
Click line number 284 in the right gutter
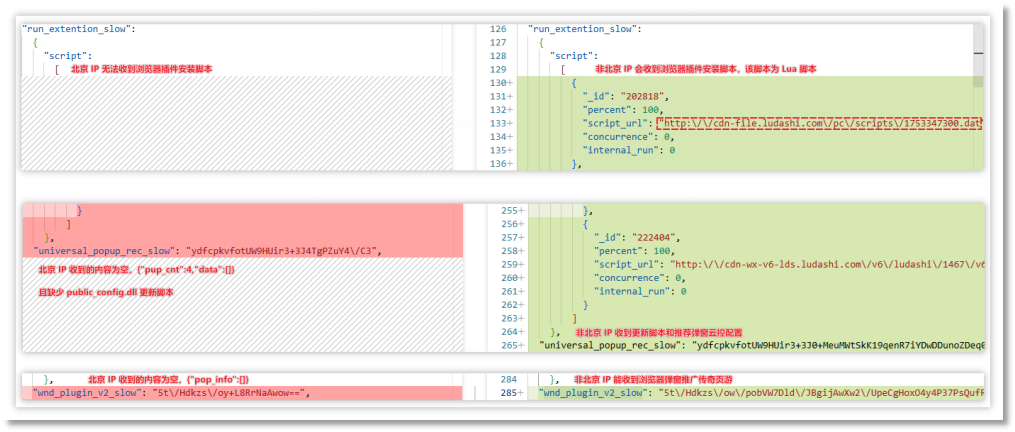click(x=508, y=379)
